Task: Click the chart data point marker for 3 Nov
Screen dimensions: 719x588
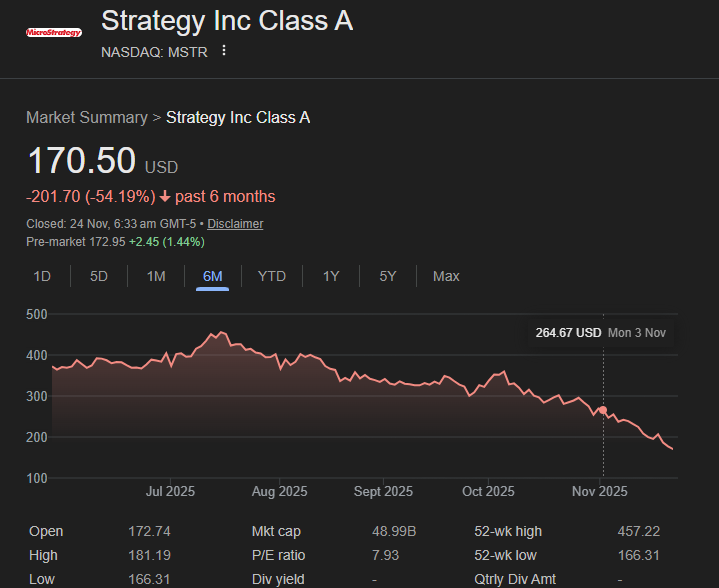Action: (x=602, y=411)
